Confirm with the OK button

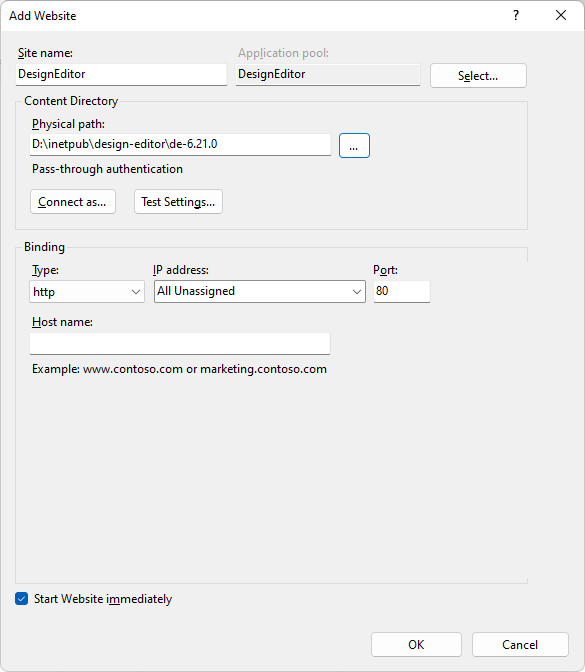(x=416, y=644)
